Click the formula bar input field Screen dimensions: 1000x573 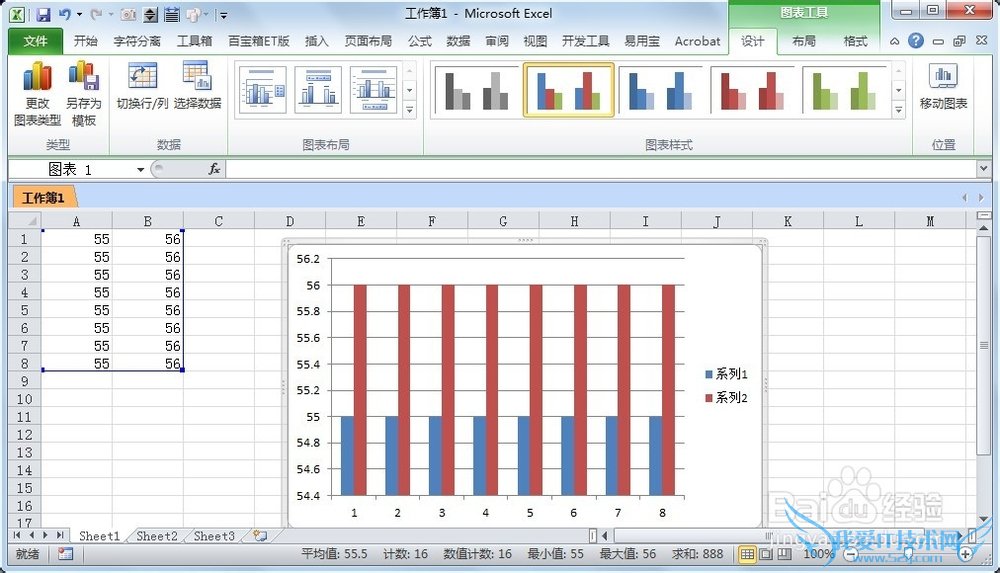tap(601, 169)
